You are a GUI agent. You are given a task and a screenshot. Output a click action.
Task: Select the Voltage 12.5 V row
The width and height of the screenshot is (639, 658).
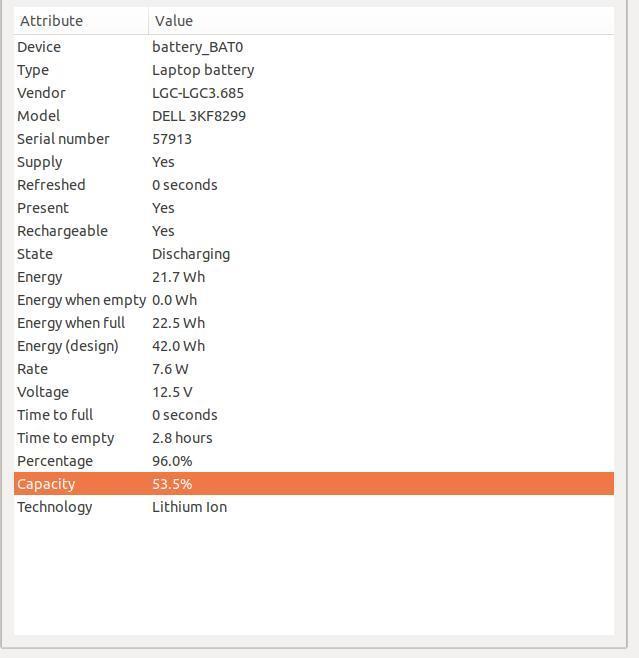[x=314, y=392]
